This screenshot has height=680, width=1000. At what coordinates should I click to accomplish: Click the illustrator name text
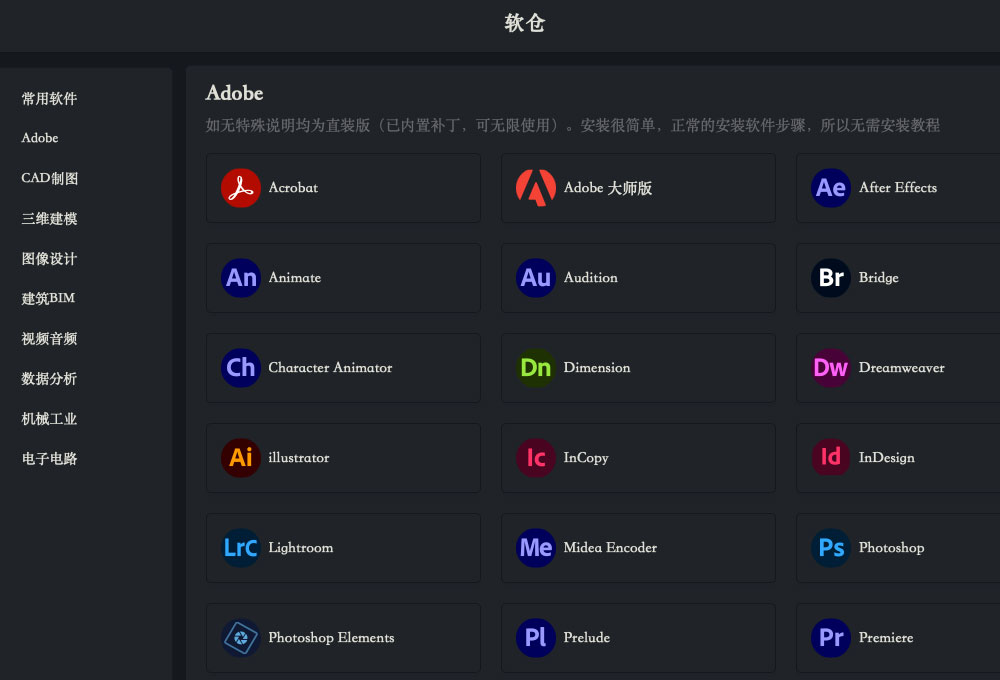point(298,457)
